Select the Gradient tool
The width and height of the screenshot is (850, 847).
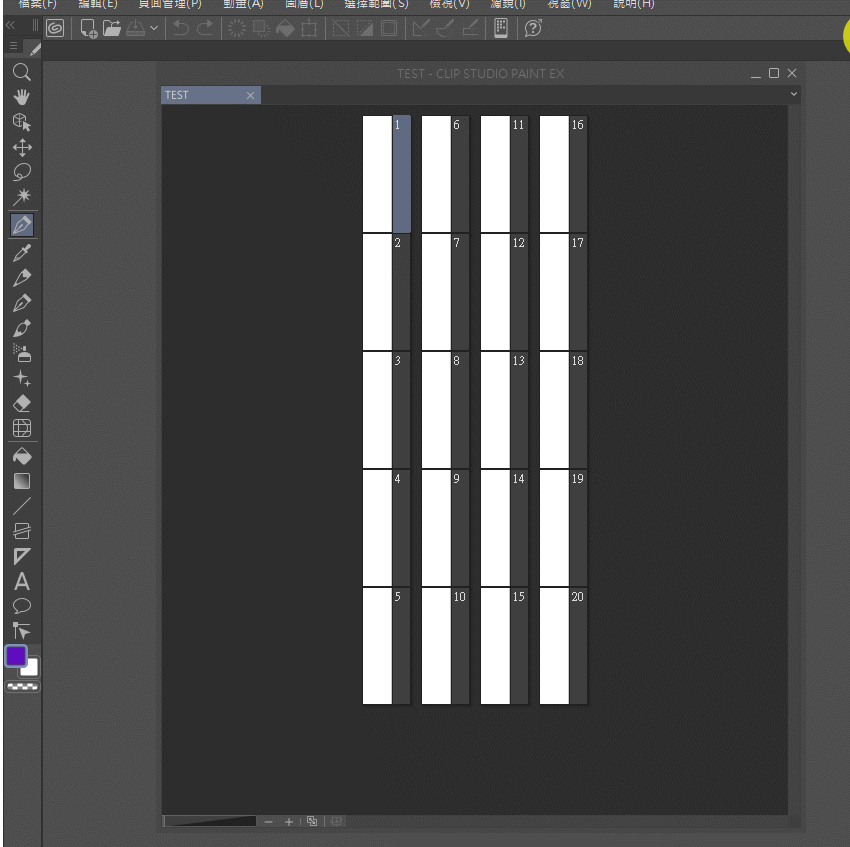coord(22,481)
